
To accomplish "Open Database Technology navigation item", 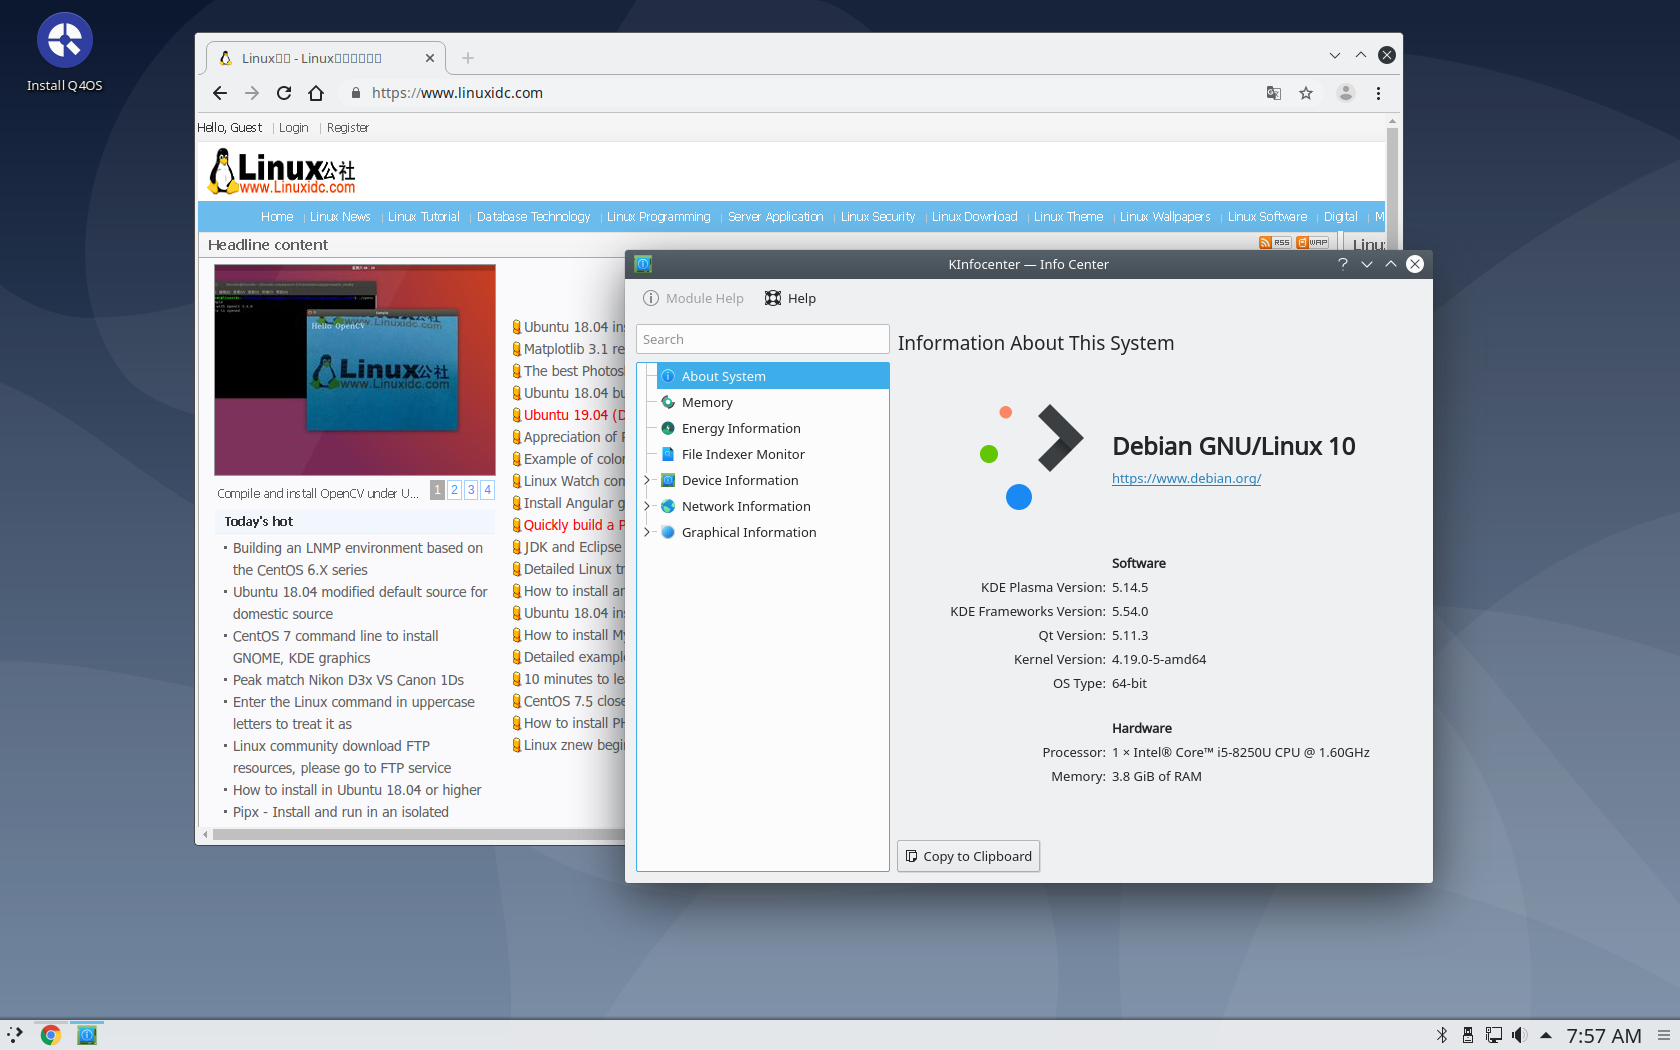I will click(x=533, y=217).
